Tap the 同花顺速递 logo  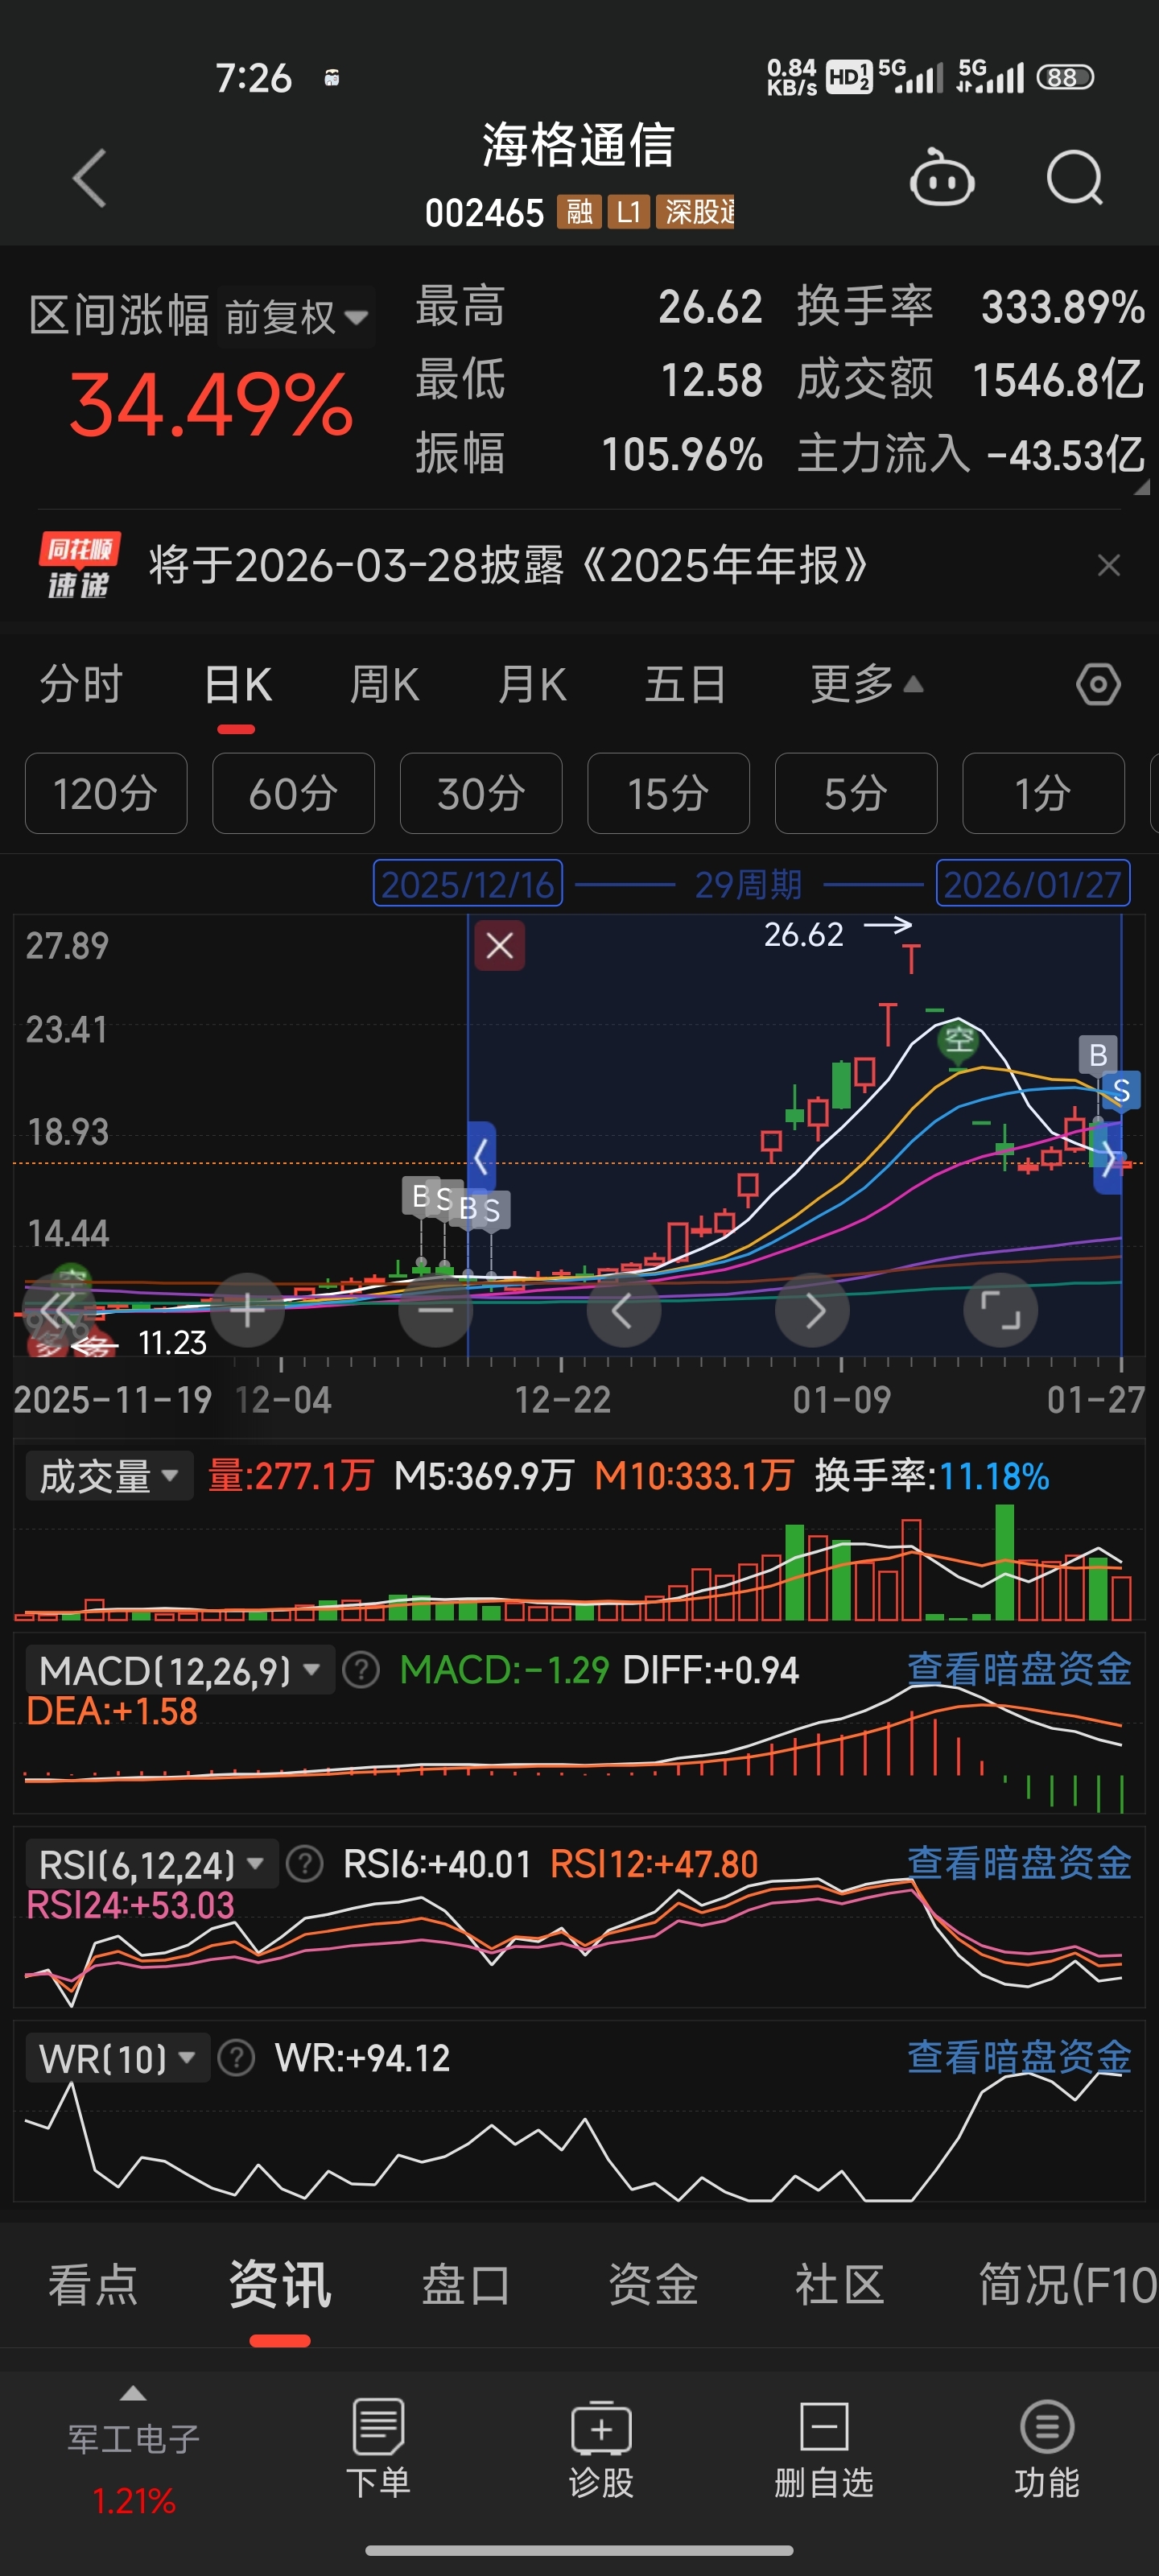(x=79, y=565)
